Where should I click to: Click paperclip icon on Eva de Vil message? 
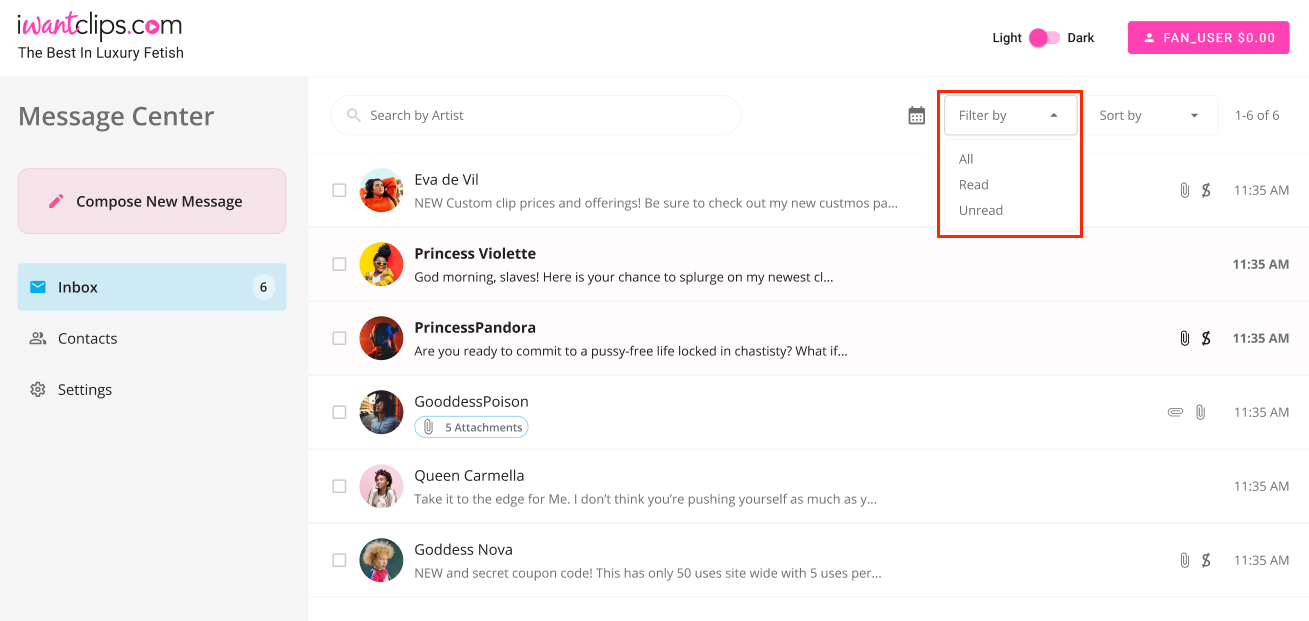[1184, 190]
